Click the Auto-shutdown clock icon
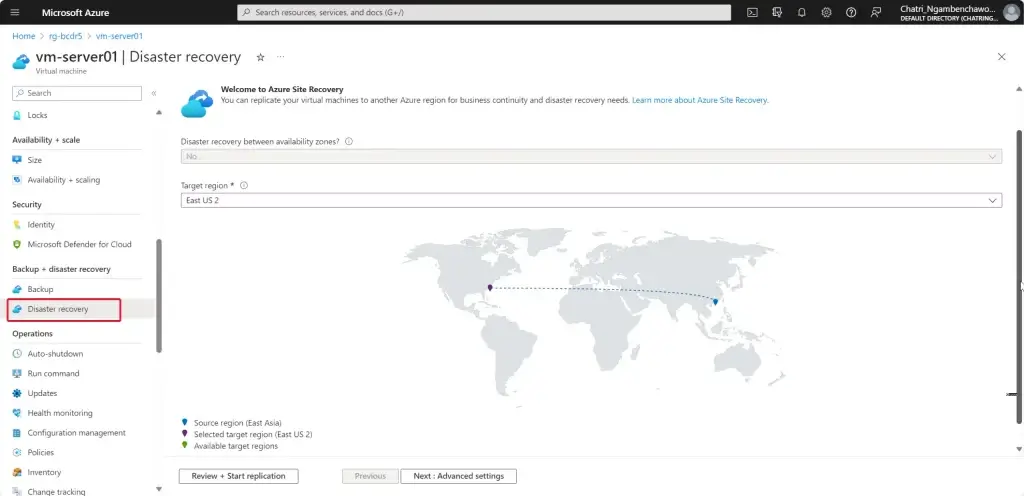The image size is (1024, 496). tap(17, 354)
